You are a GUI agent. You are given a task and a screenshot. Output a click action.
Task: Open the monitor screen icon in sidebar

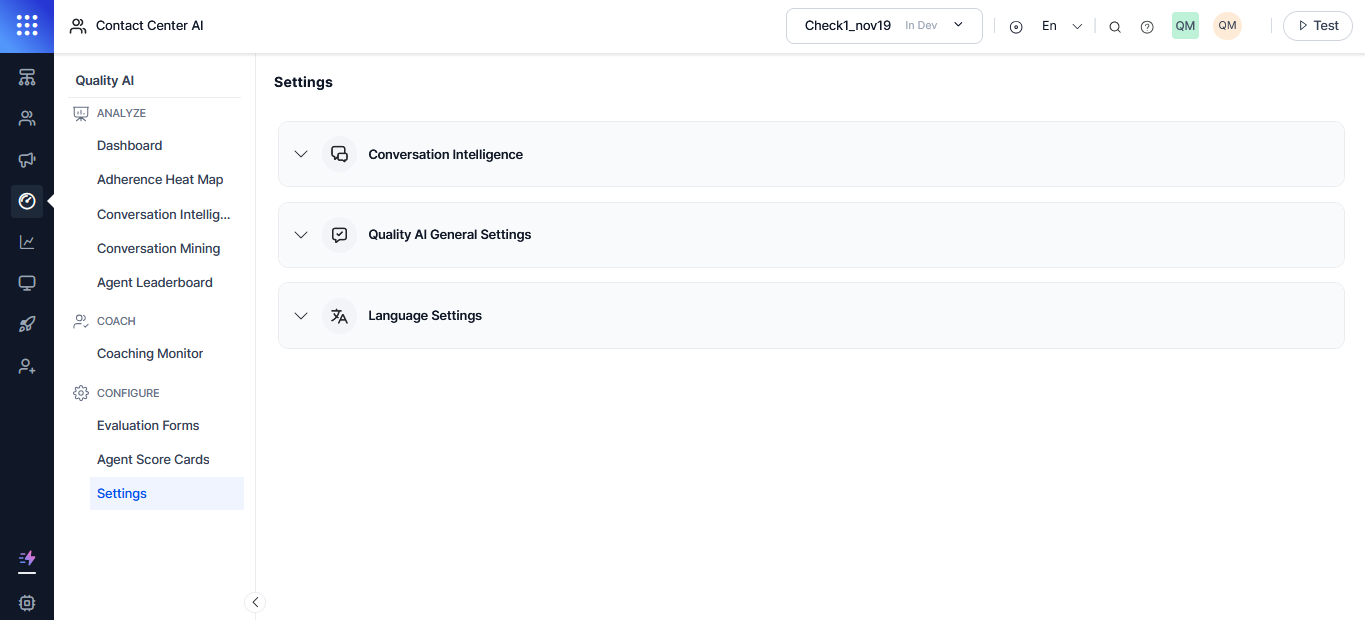click(27, 283)
